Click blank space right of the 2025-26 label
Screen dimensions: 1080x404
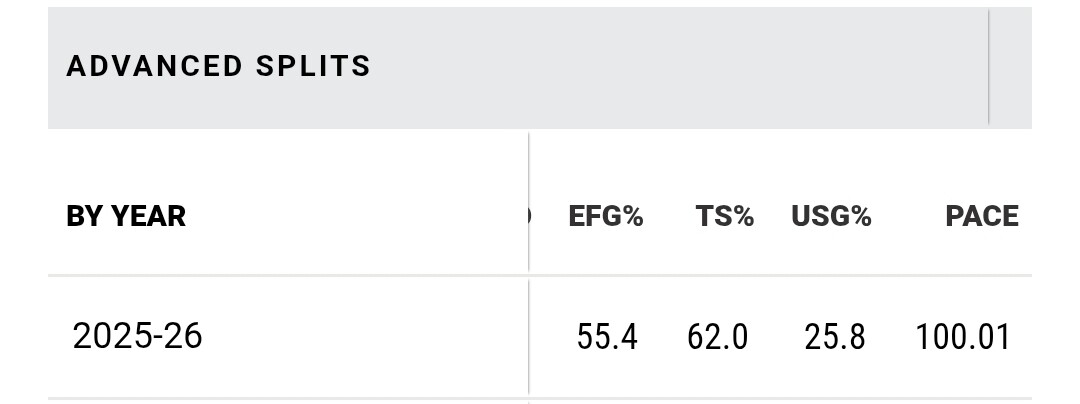tap(360, 337)
